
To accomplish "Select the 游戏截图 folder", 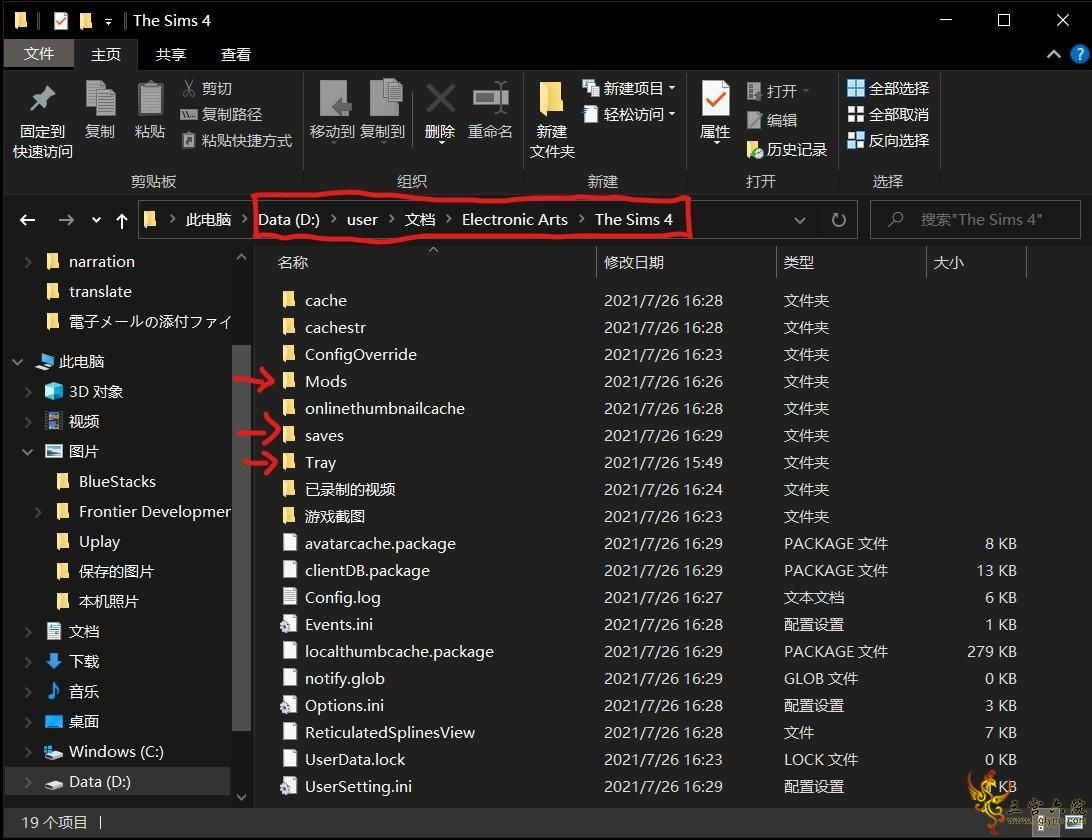I will (334, 516).
